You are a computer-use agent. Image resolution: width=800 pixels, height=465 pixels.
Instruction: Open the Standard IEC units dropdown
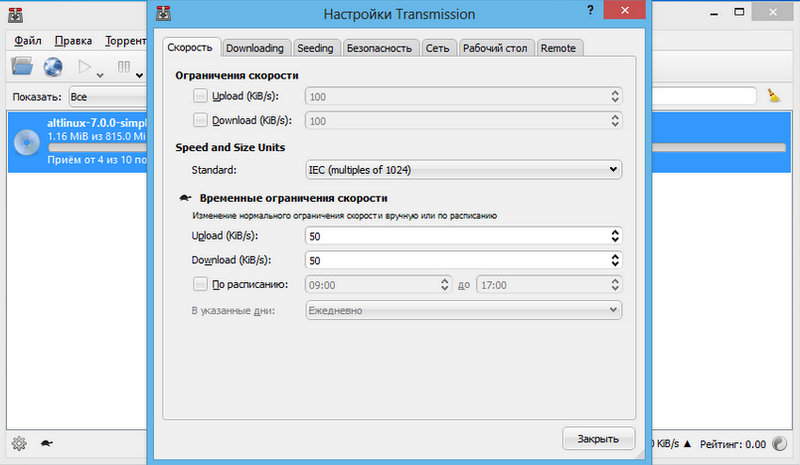tap(463, 169)
